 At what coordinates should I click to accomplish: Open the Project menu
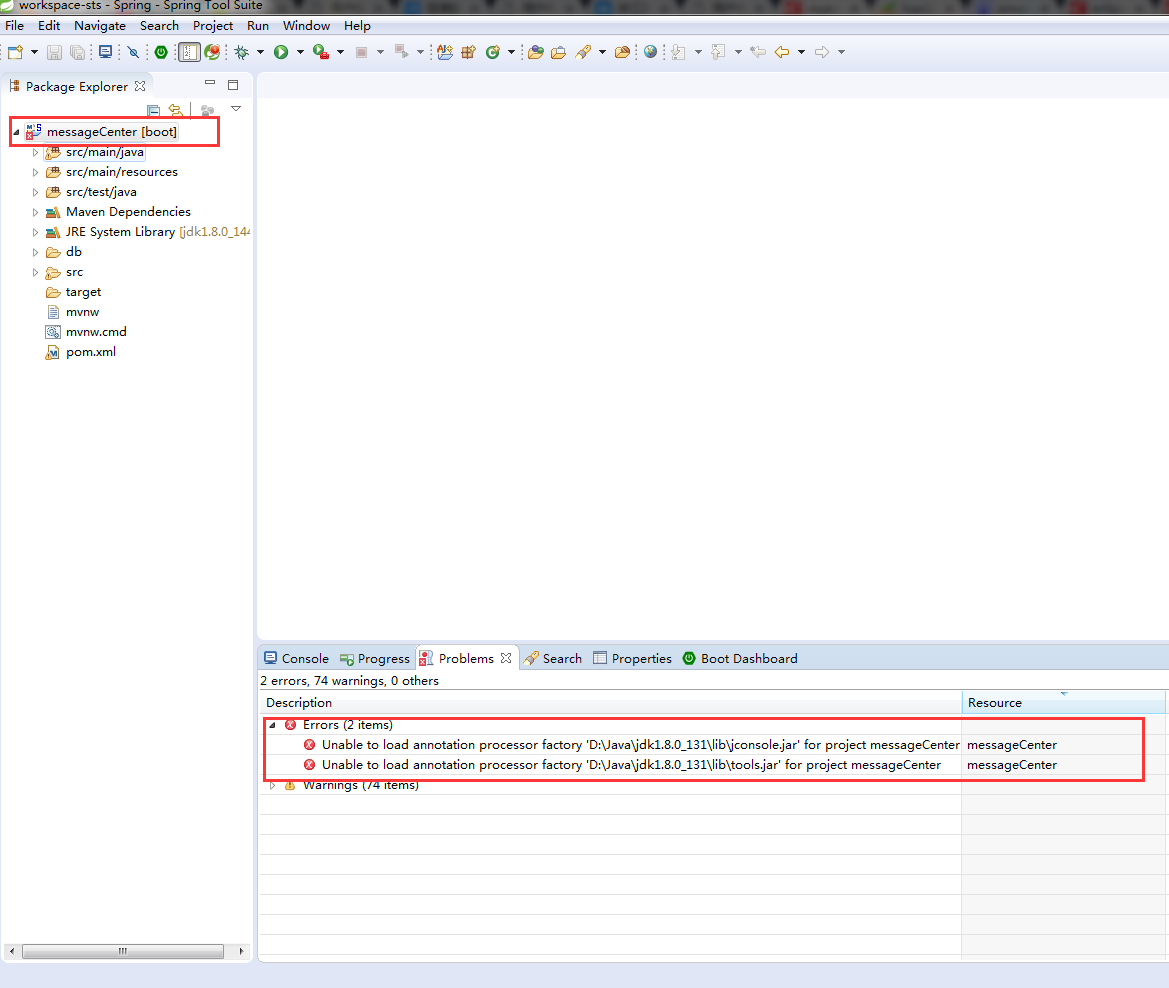click(213, 25)
